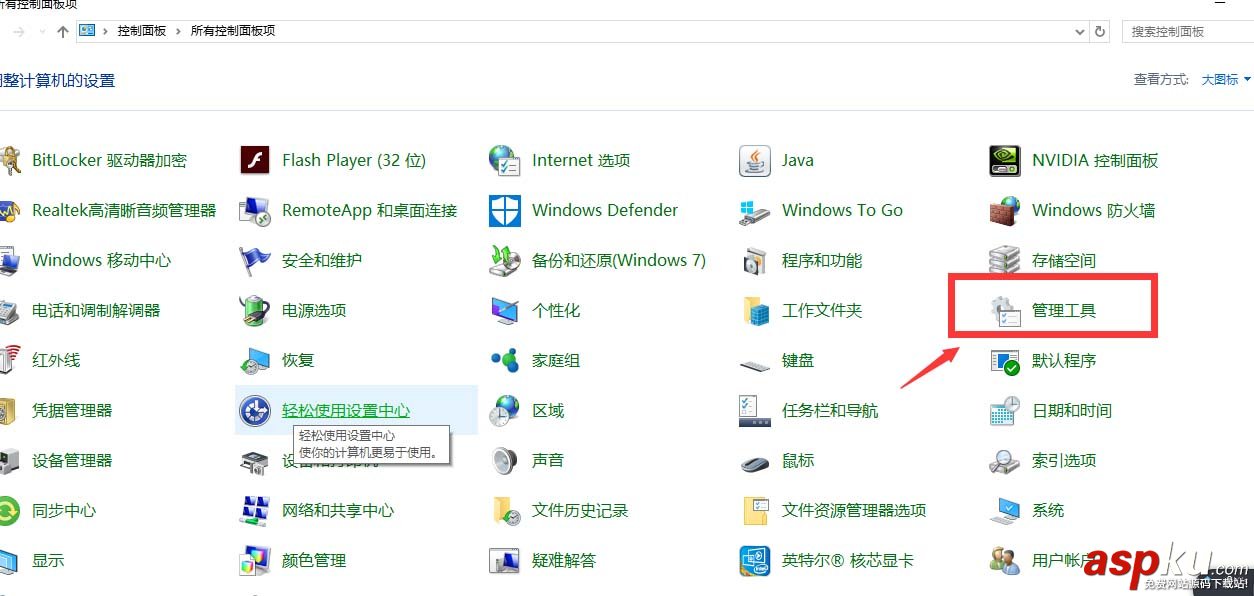Screen dimensions: 1254x596
Task: Refresh the control panel address bar
Action: coord(1101,32)
